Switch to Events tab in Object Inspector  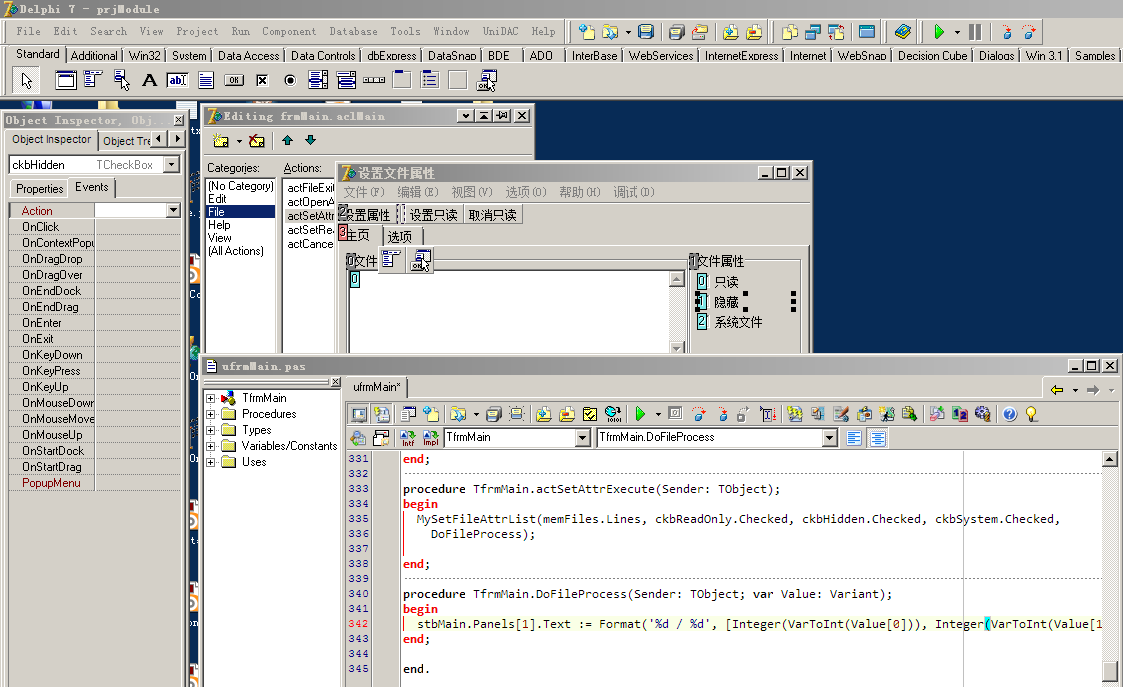pos(92,188)
